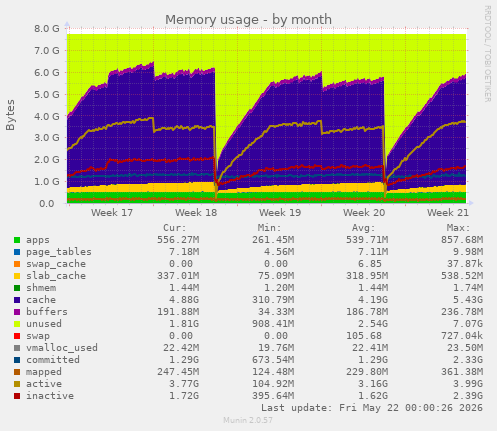Click the '6.0 G' y-axis tick label
The width and height of the screenshot is (497, 431).
(47, 72)
